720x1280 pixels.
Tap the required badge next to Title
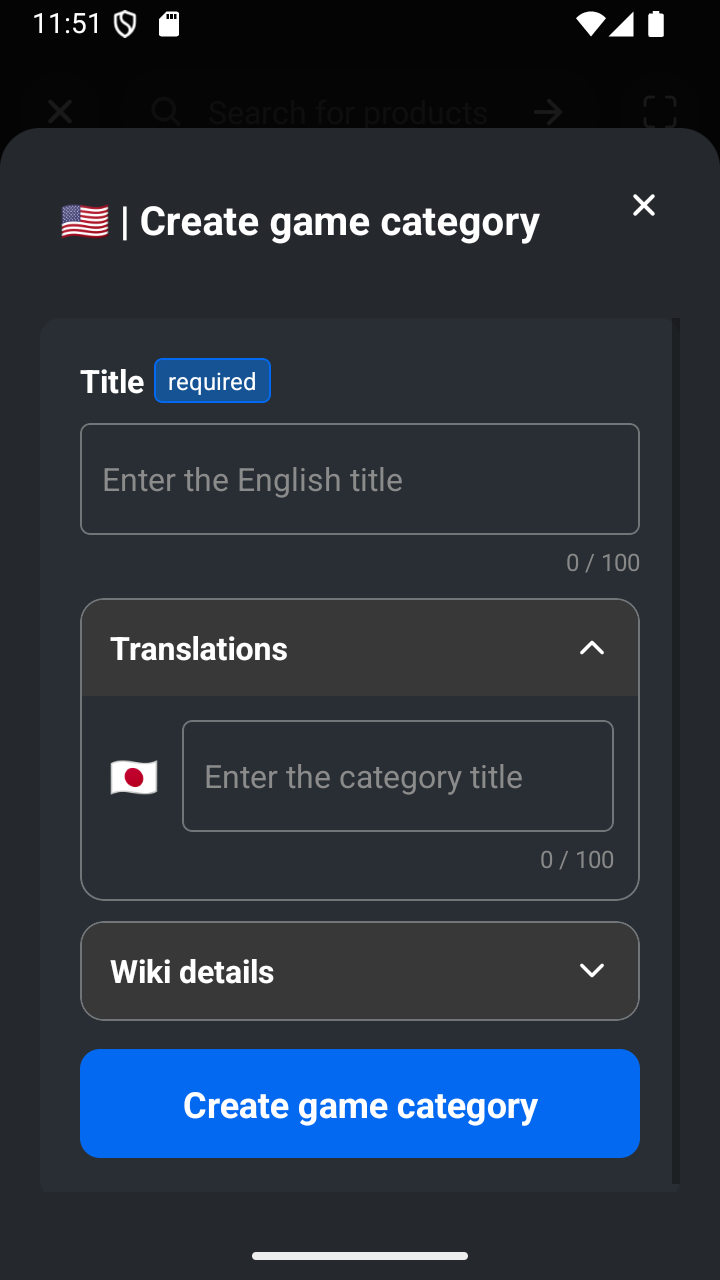(212, 381)
